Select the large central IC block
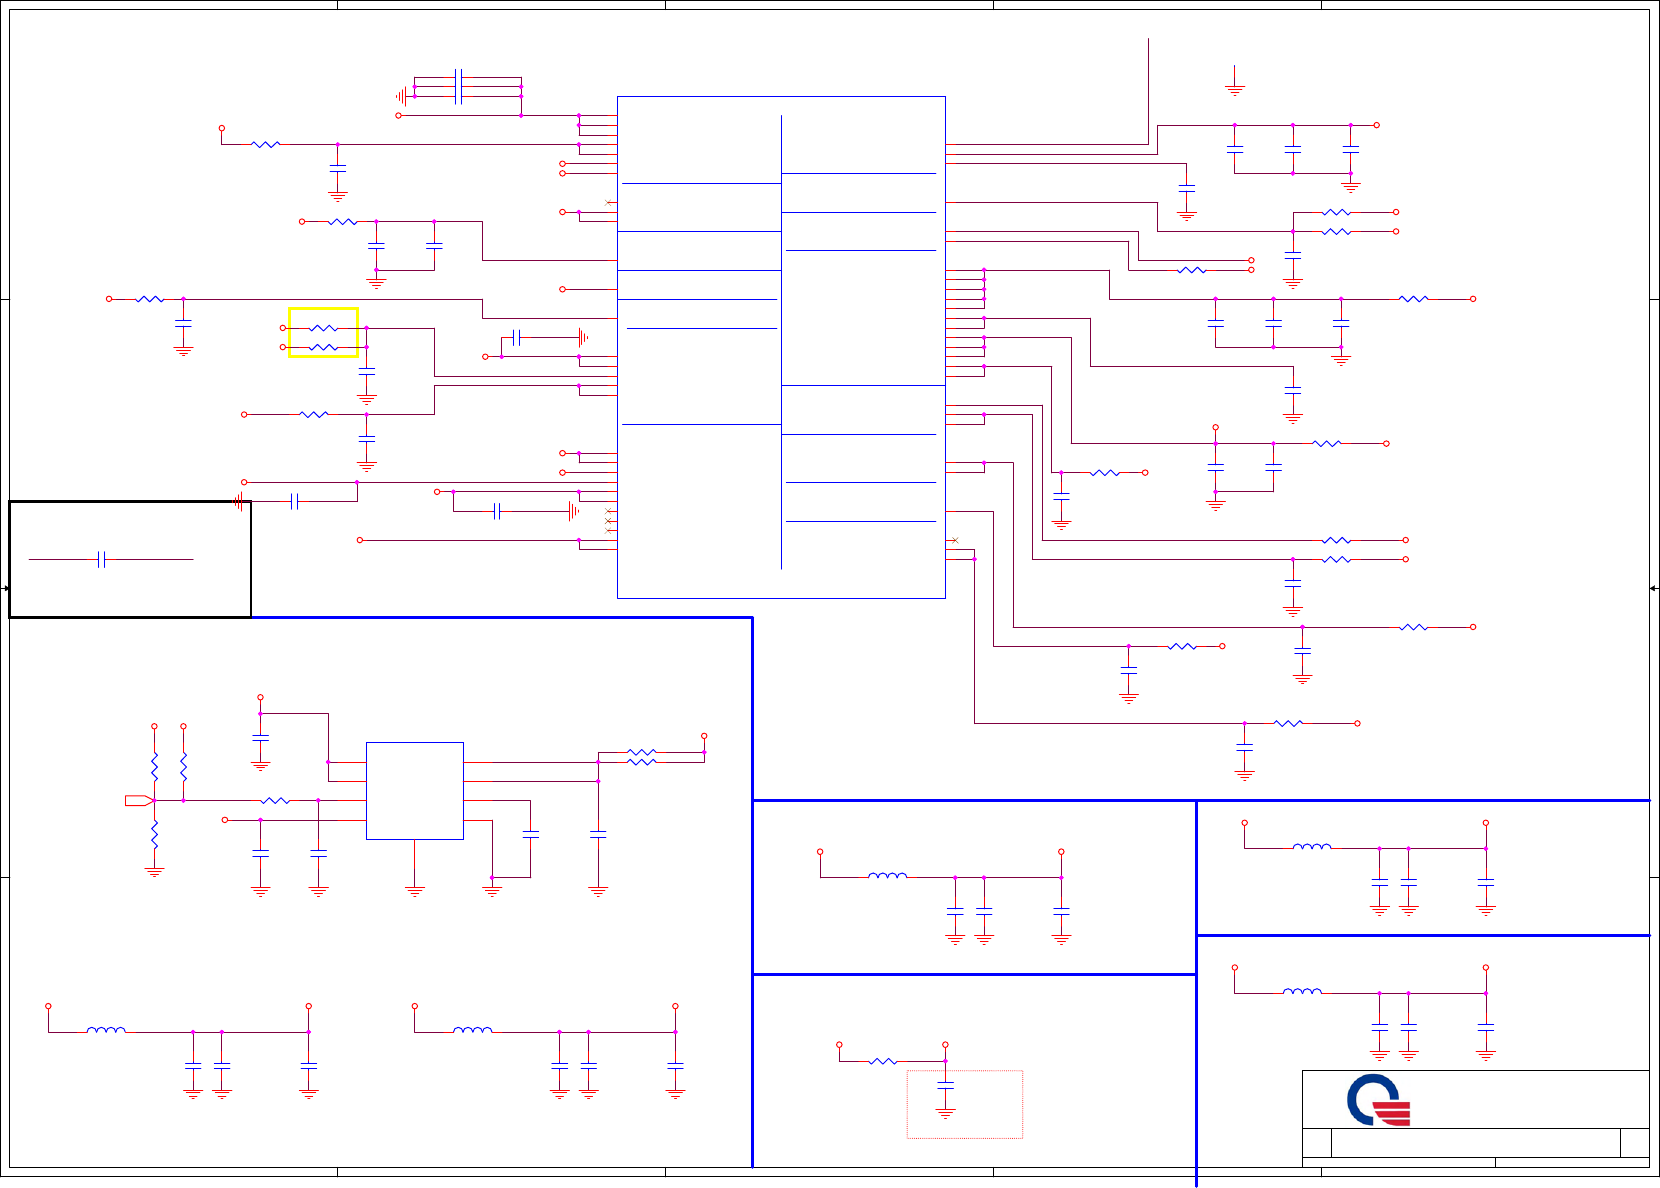The image size is (1660, 1188). coord(781,347)
